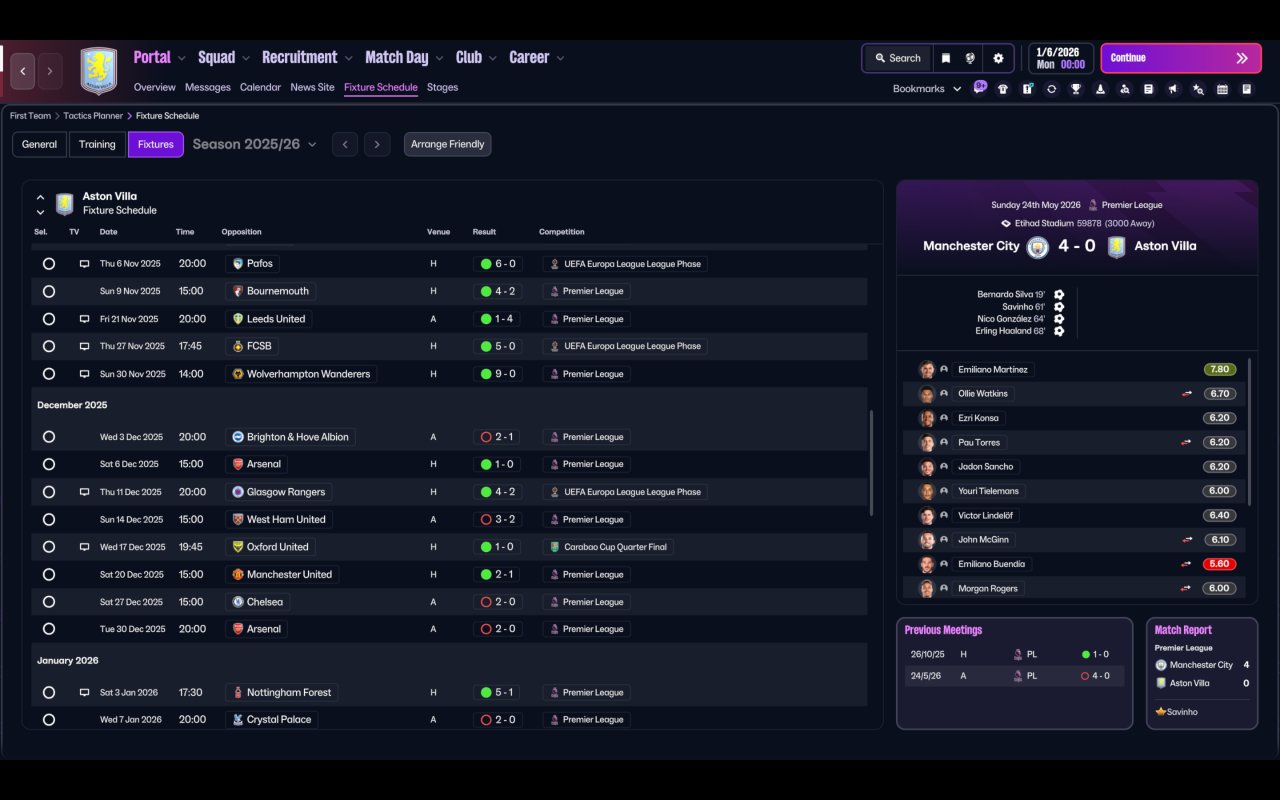1280x800 pixels.
Task: Open the trophy competitions bookmark icon
Action: (x=1076, y=89)
